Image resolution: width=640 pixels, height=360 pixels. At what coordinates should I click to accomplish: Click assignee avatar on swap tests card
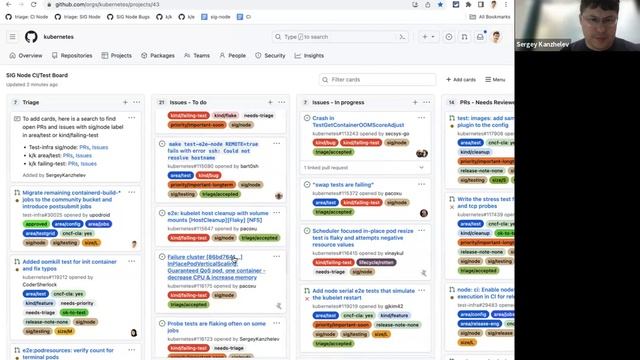coord(424,213)
